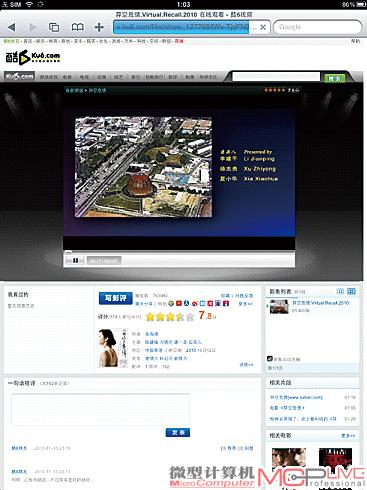Expand more share options (更多>>)
367x490 pixels.
[x=245, y=304]
